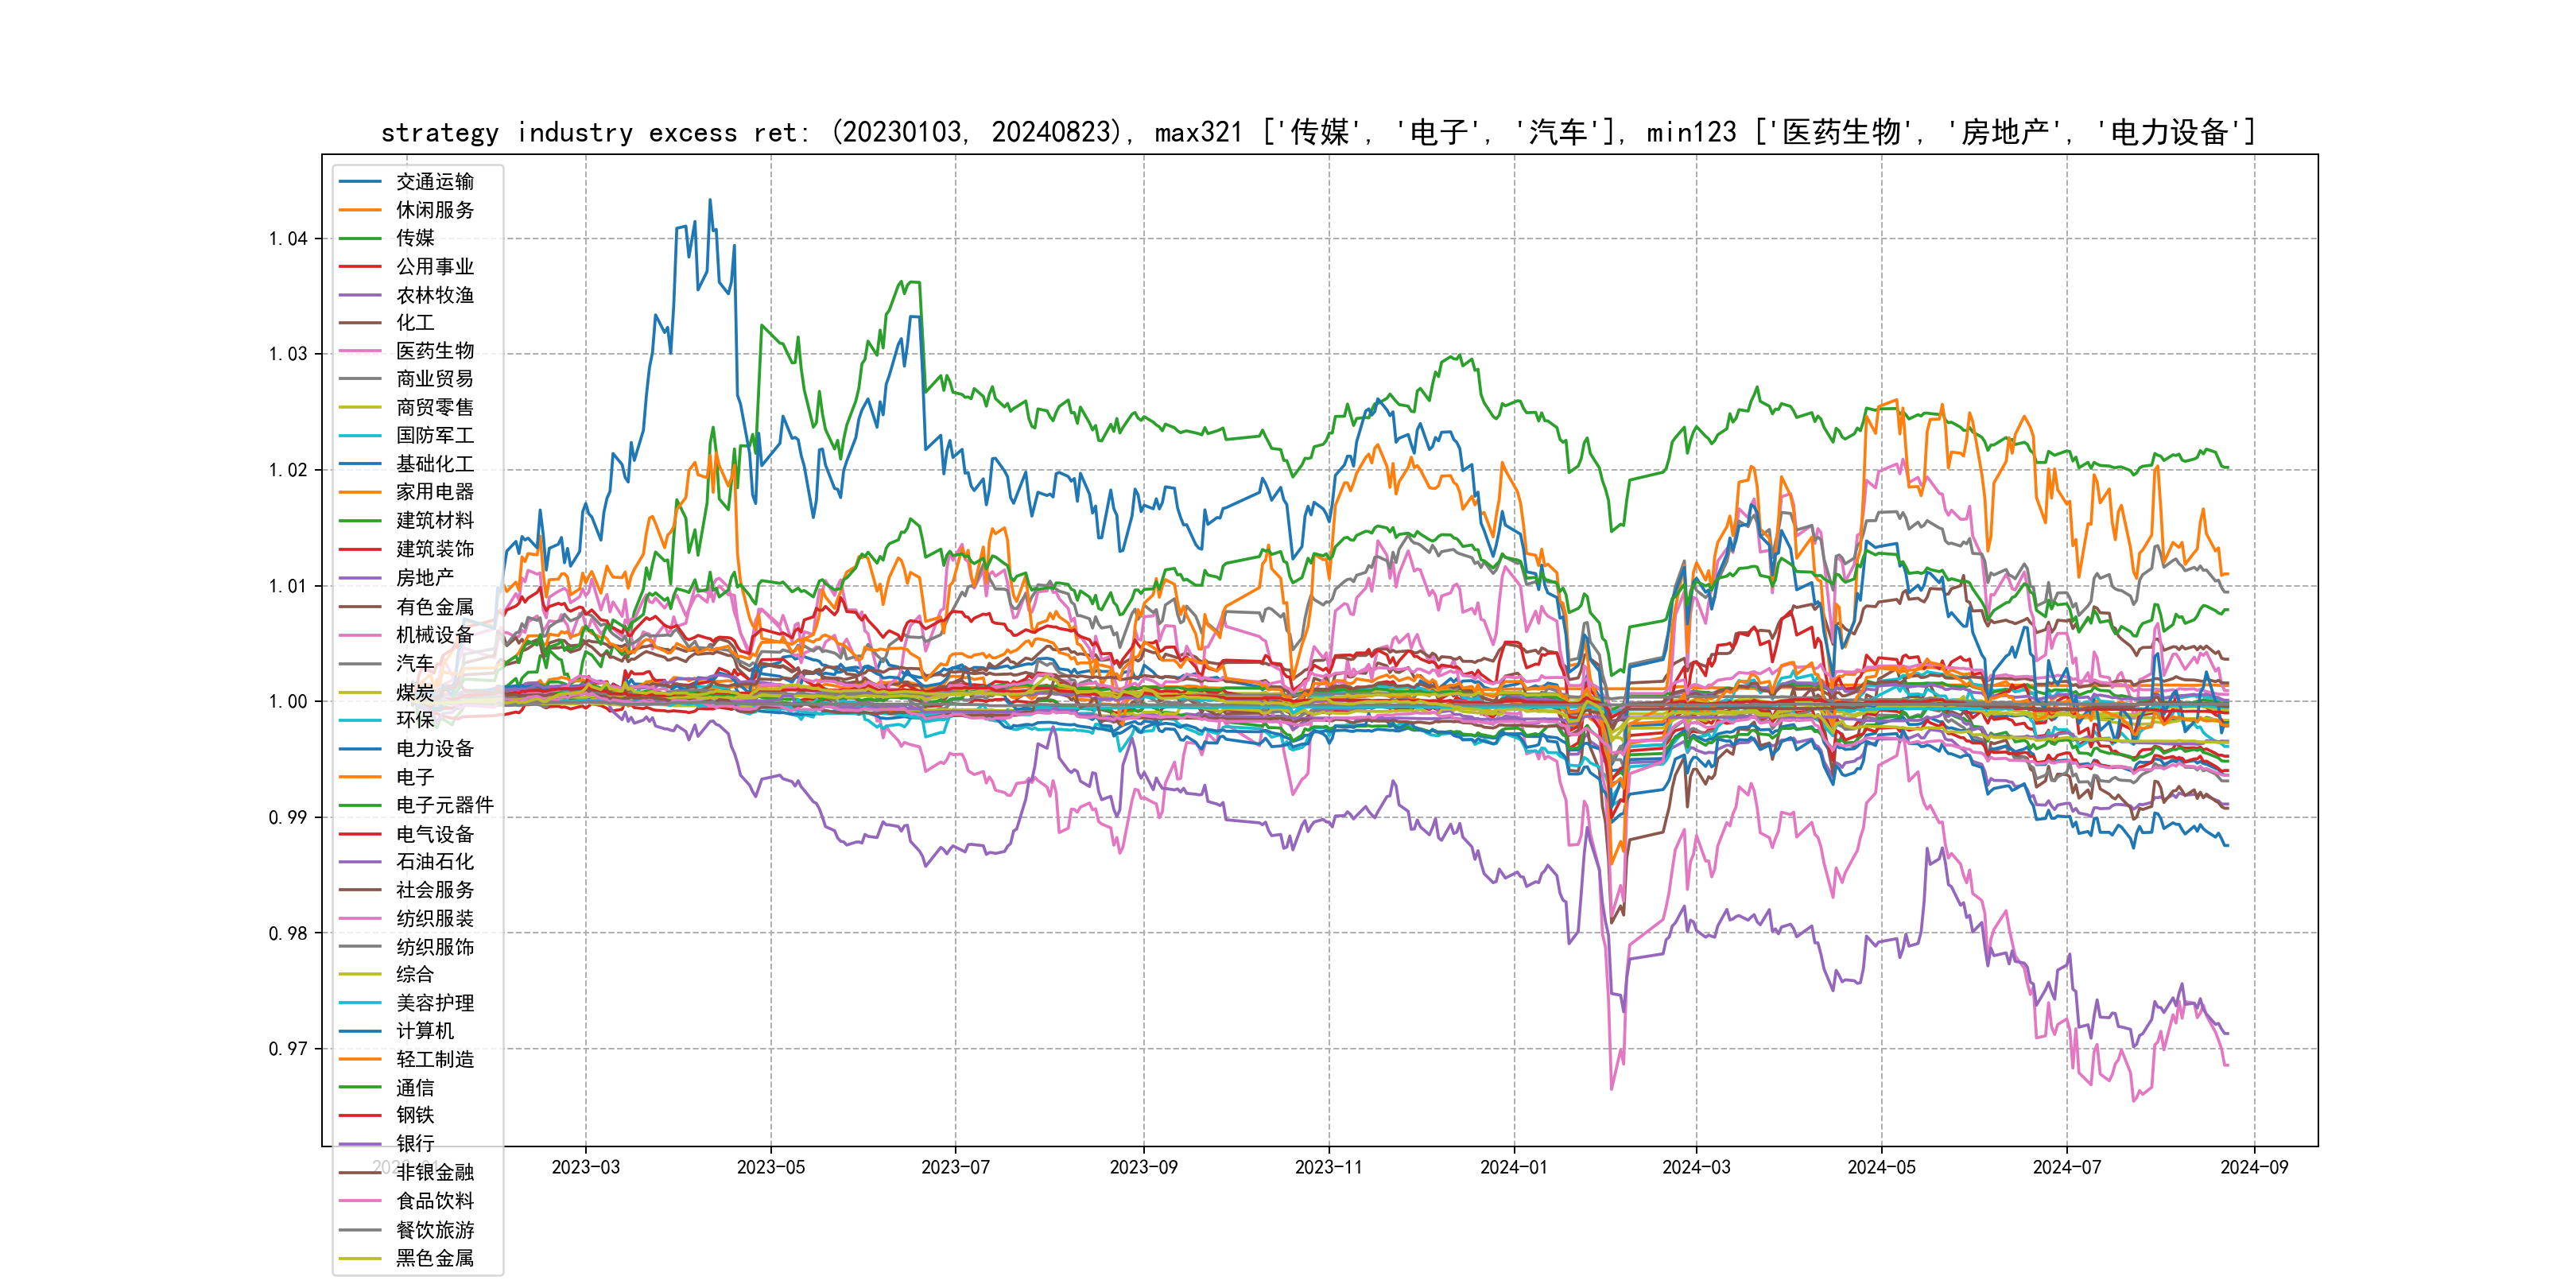The height and width of the screenshot is (1288, 2576).
Task: Click the 1.04 y-axis tick label
Action: tap(288, 239)
